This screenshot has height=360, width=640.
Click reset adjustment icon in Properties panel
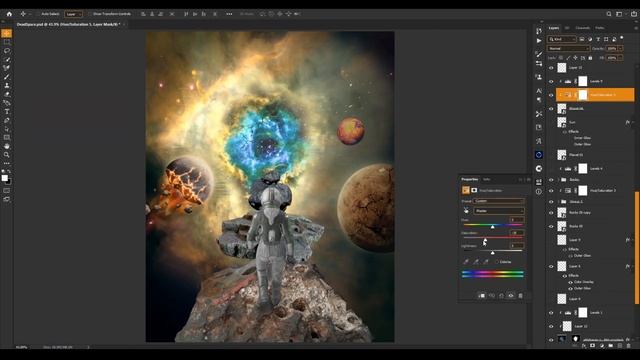point(501,296)
